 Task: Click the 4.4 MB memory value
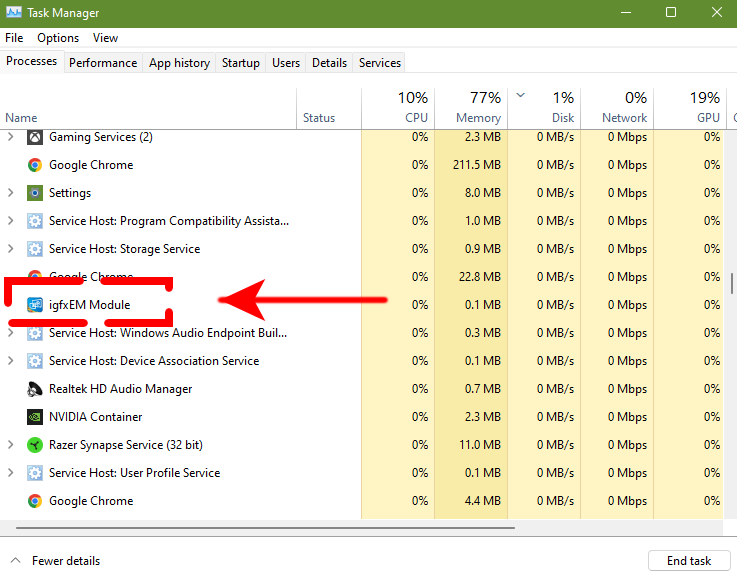483,501
